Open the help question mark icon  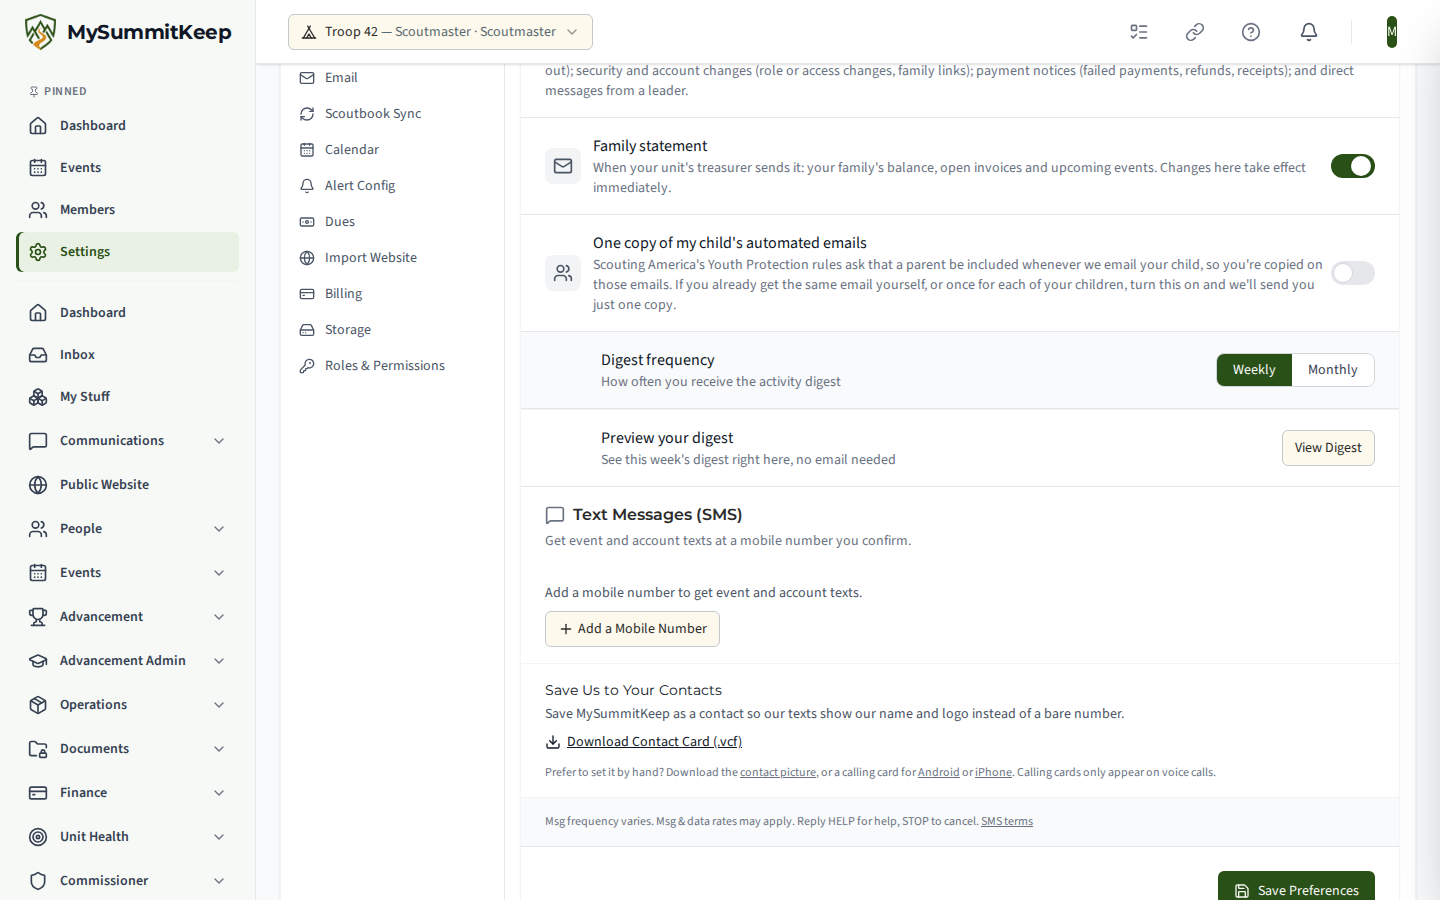pos(1251,32)
